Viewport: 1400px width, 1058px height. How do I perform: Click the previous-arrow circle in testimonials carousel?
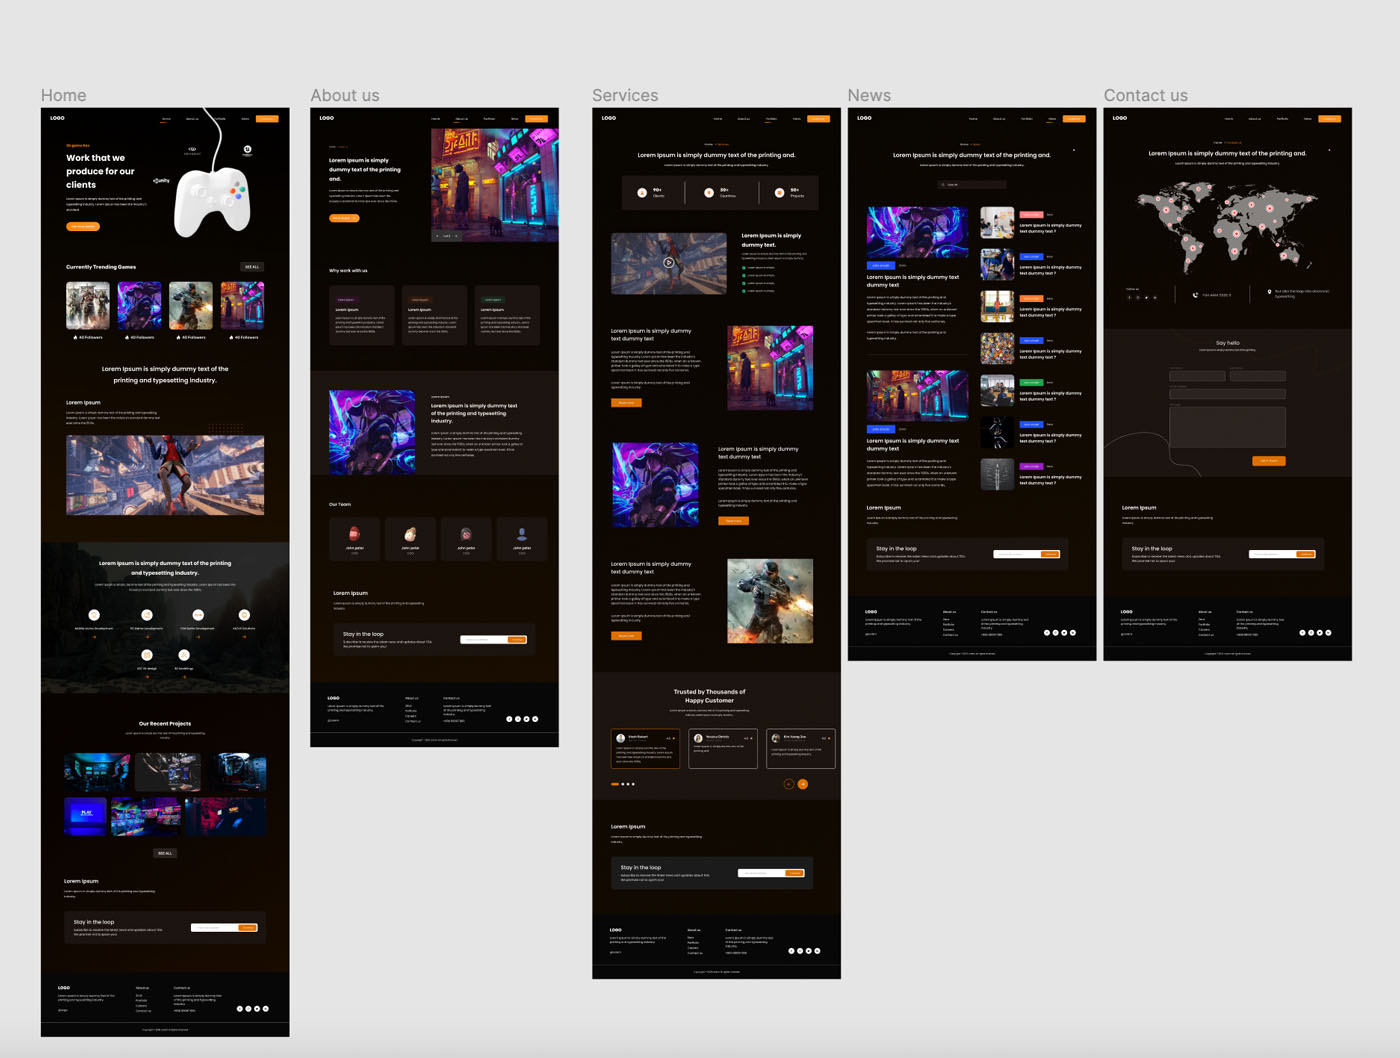click(788, 784)
